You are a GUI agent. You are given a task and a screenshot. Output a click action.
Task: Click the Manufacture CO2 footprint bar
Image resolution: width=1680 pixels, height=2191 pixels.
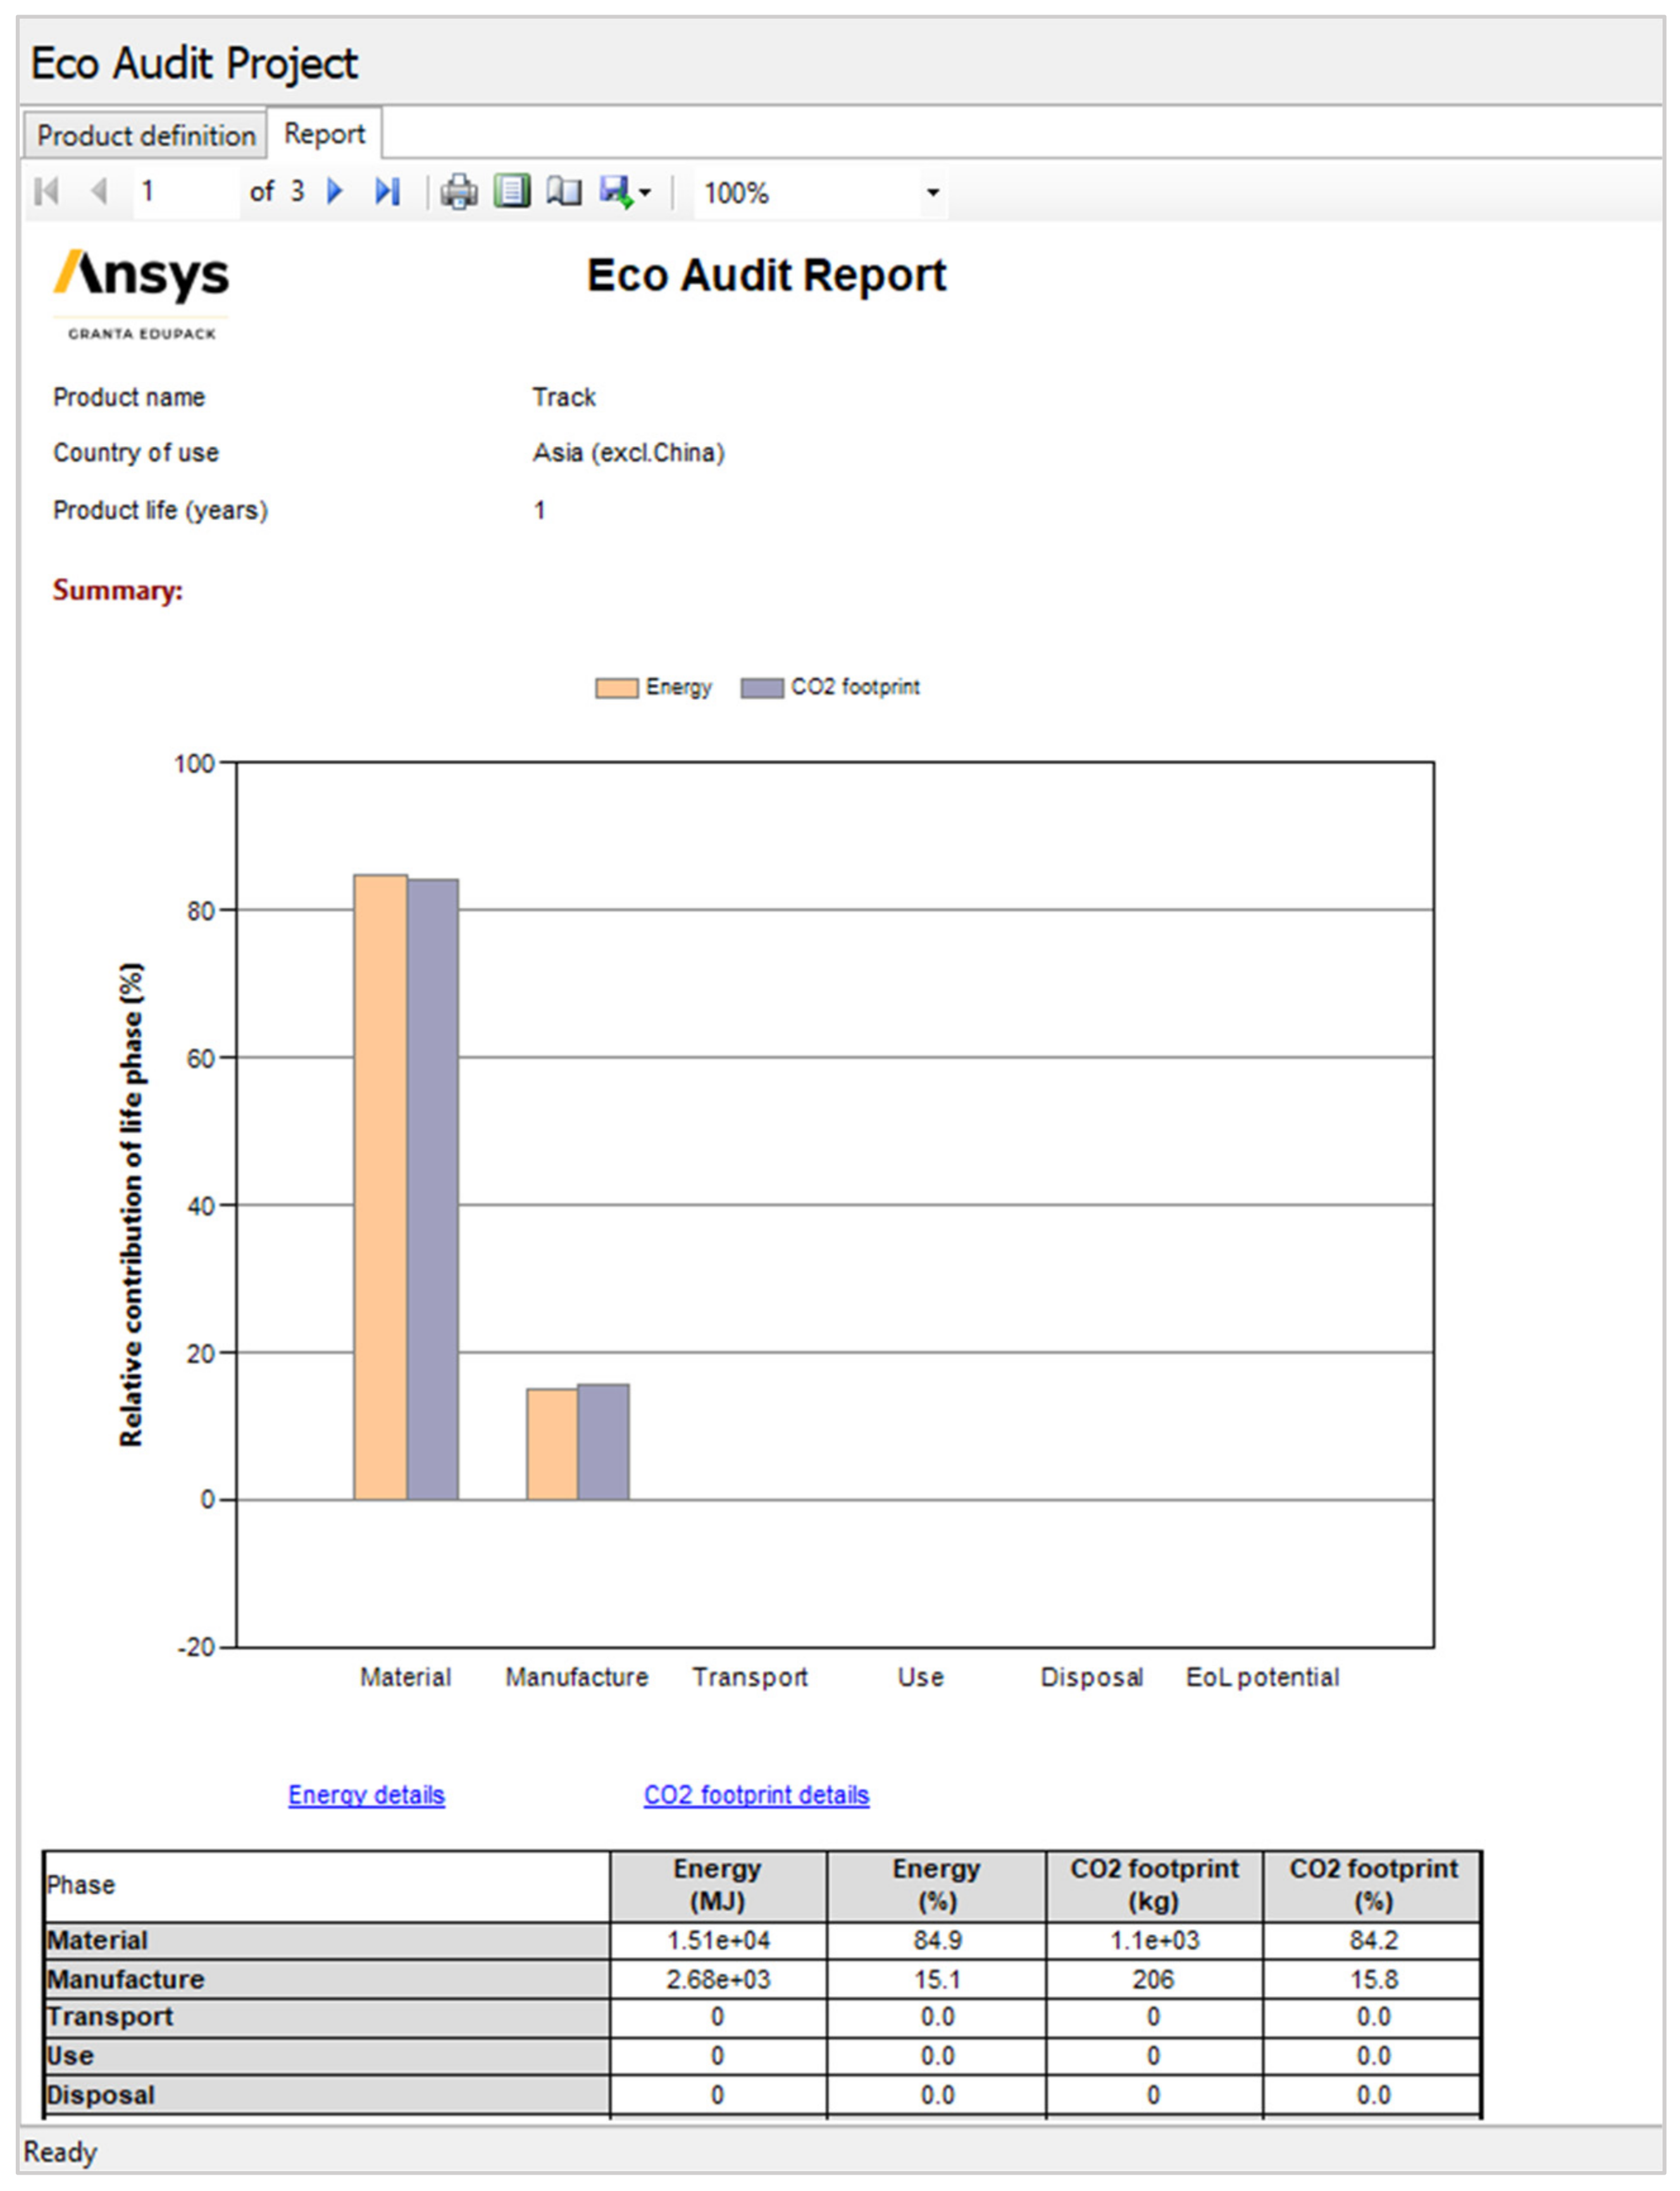click(604, 1442)
